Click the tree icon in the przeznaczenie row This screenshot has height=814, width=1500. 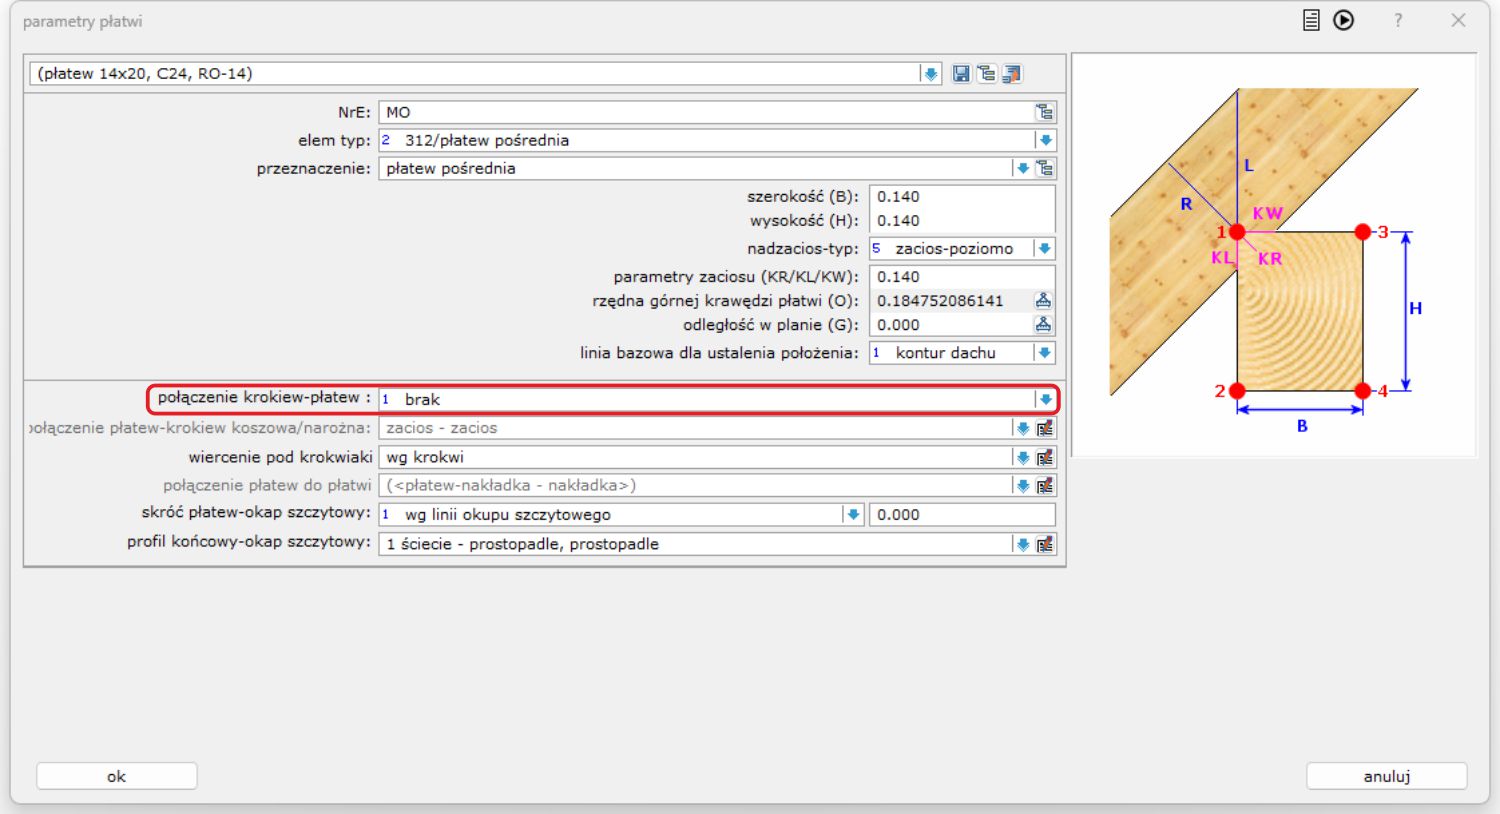pos(1045,168)
